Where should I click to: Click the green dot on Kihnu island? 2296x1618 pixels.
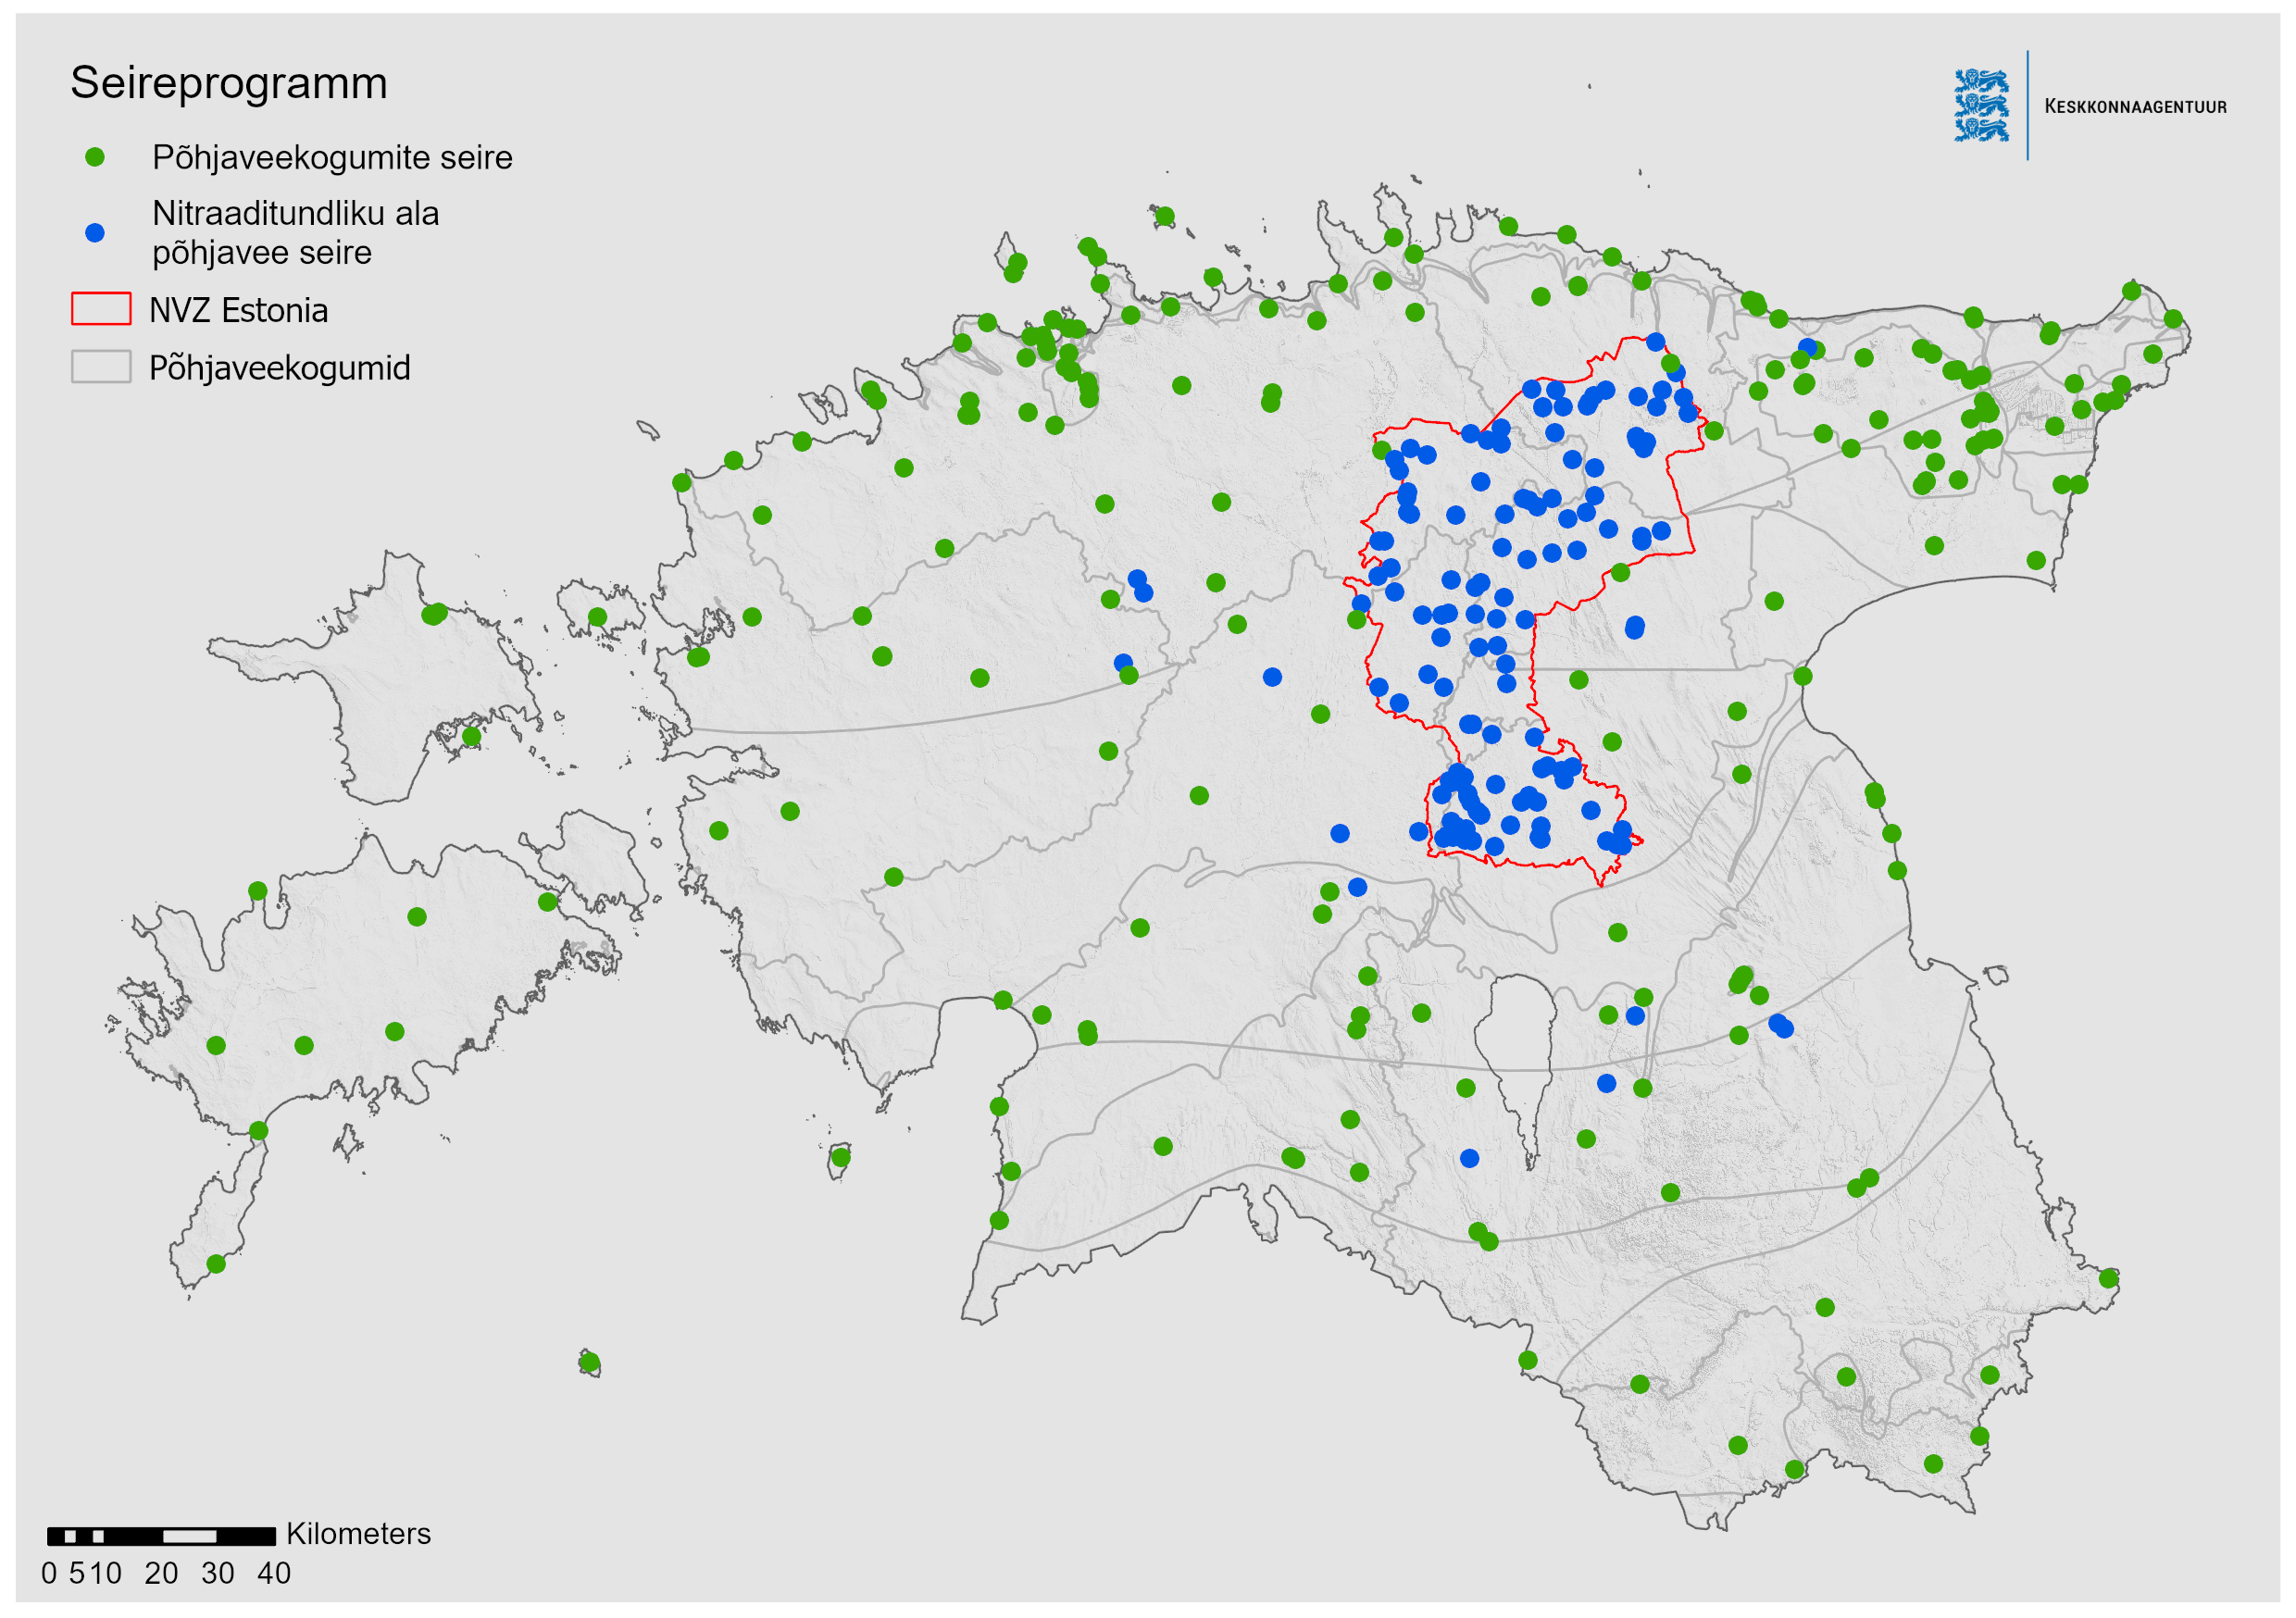click(841, 1158)
